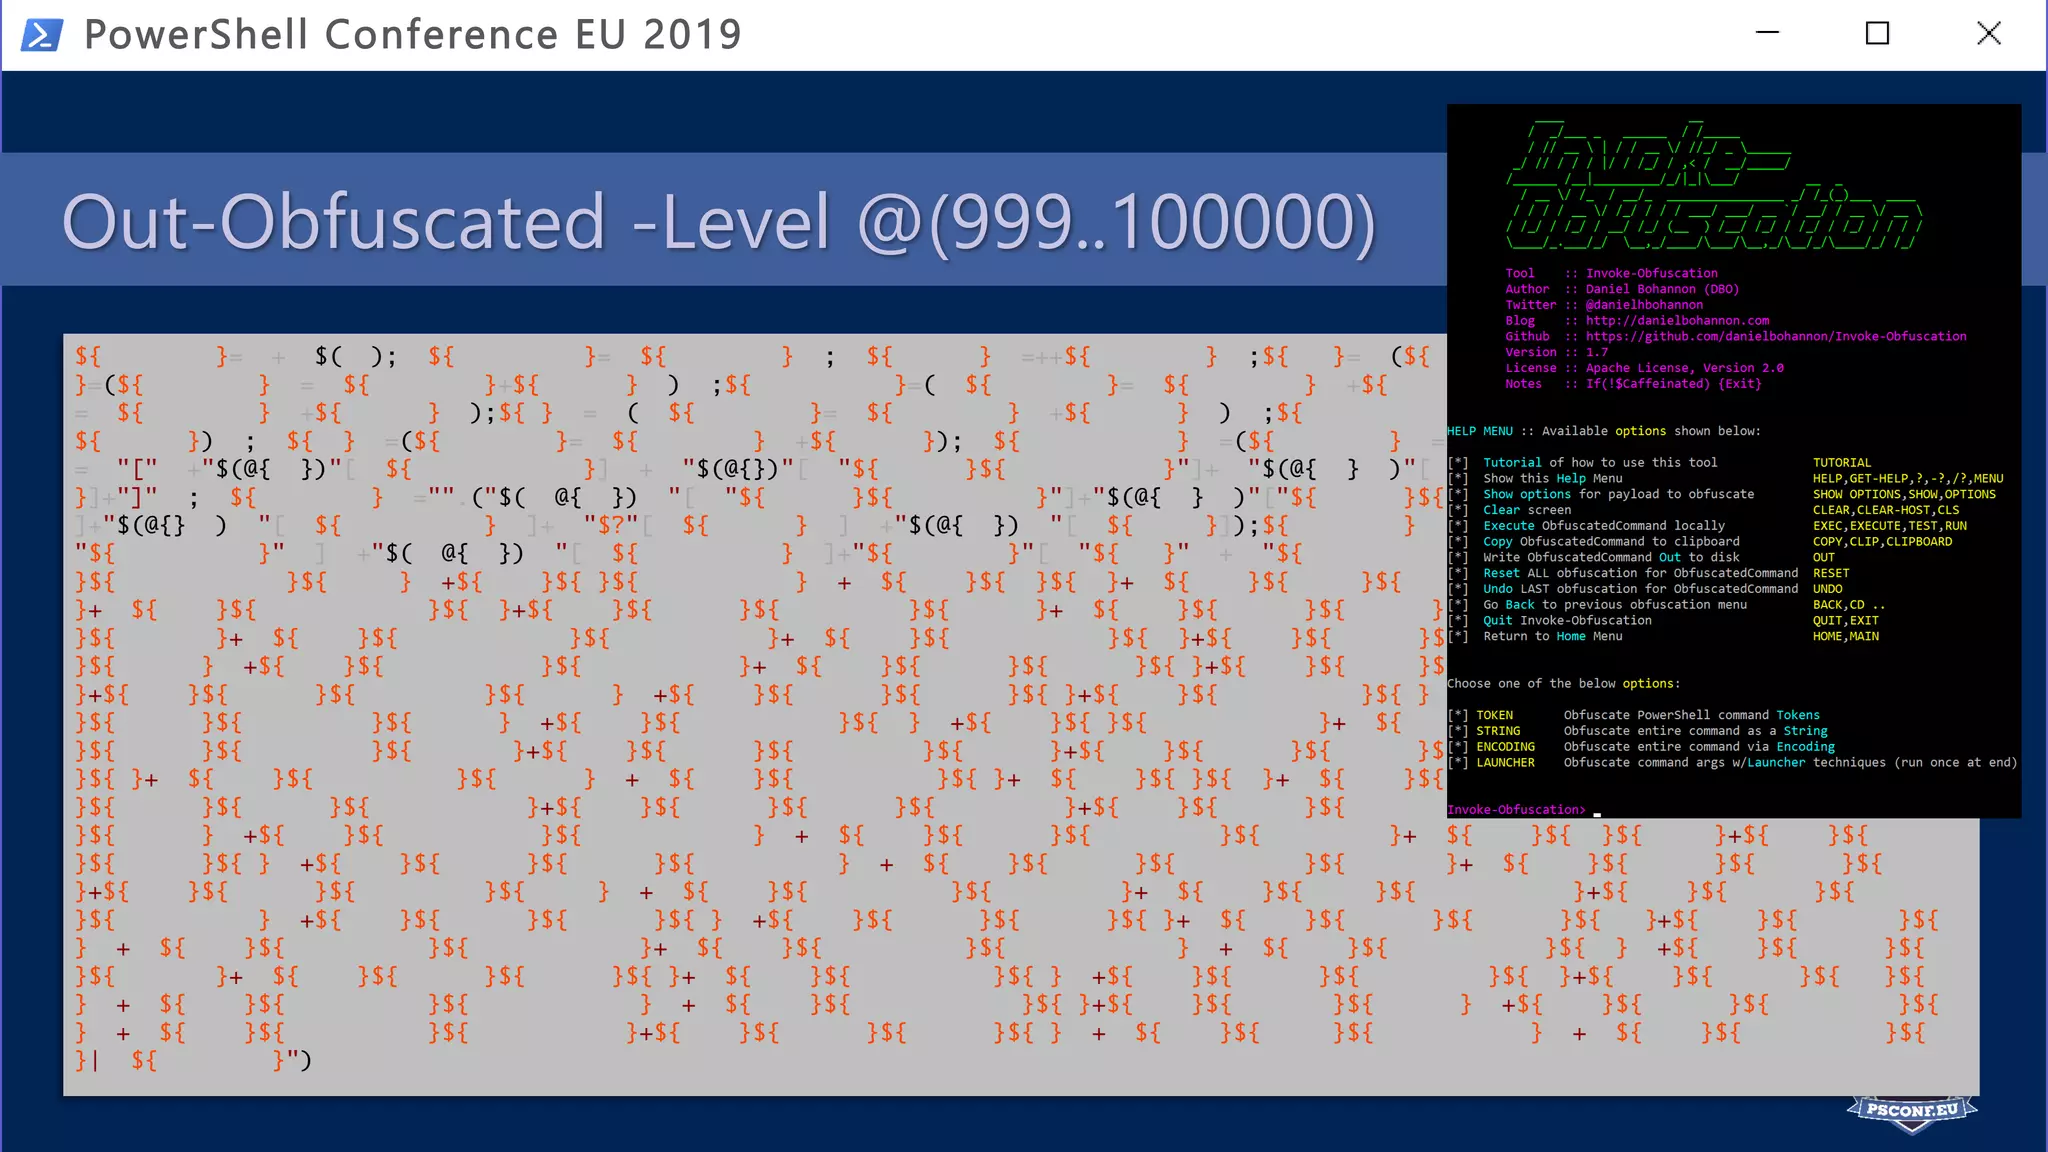Click the 'EXEC,EXECUTE,TEST,RUN' command aliases

pyautogui.click(x=1890, y=526)
